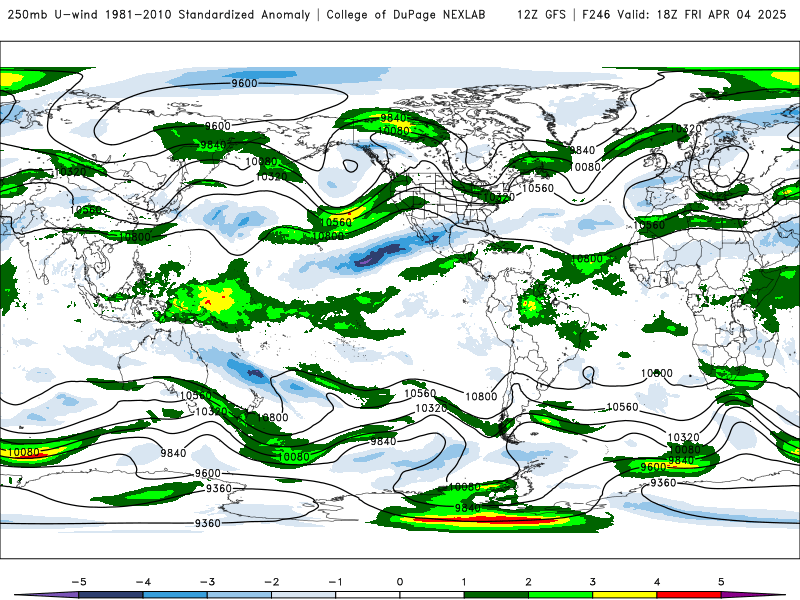Click the '10800' contour label west of South America
The width and height of the screenshot is (800, 600).
pyautogui.click(x=481, y=396)
